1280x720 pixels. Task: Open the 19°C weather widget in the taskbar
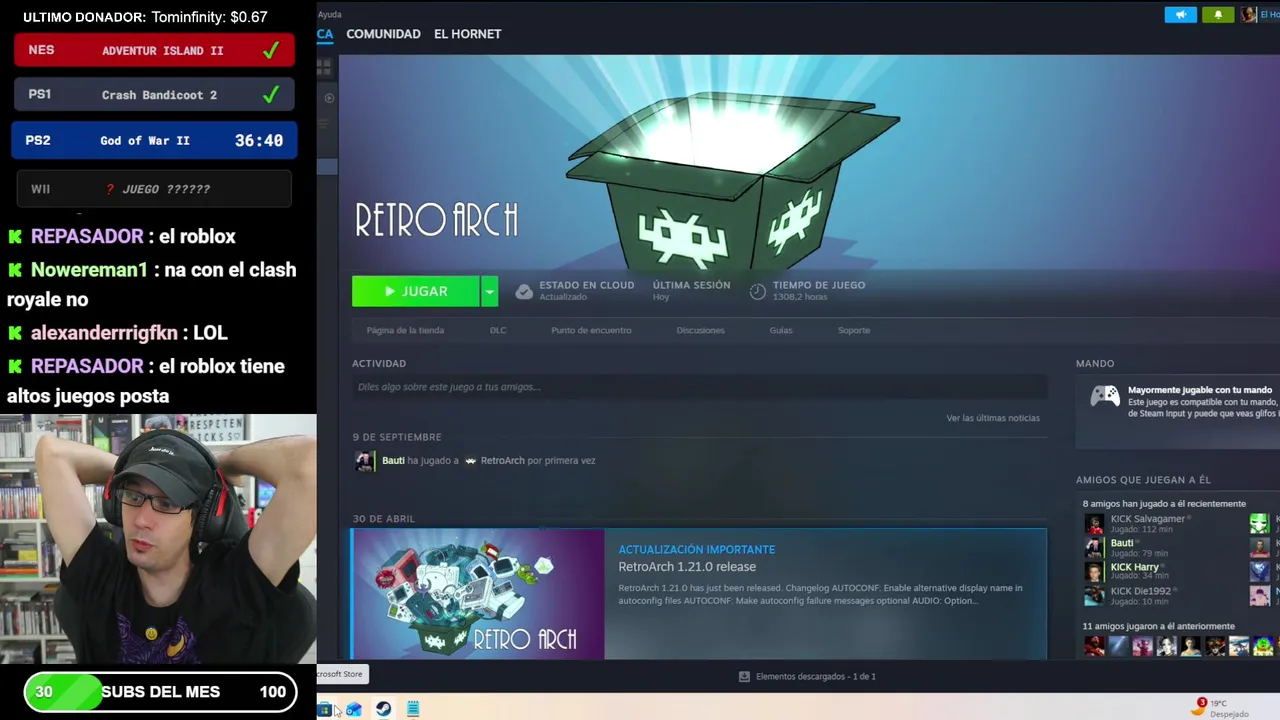click(x=1221, y=707)
